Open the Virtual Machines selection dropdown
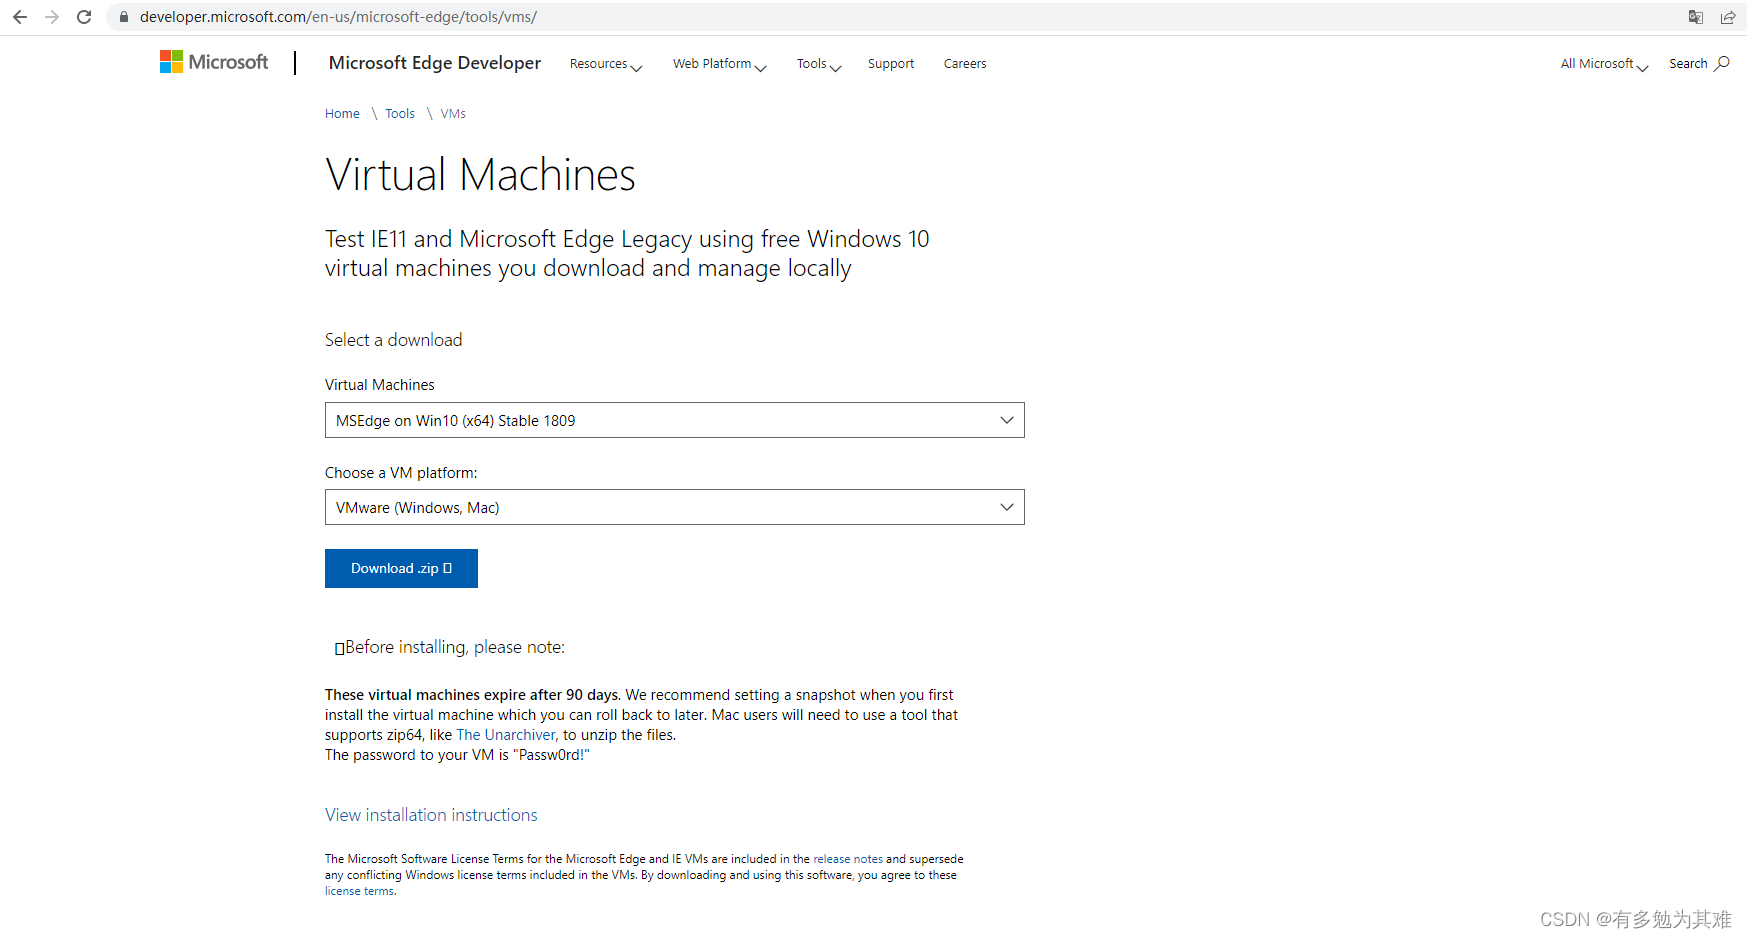The width and height of the screenshot is (1747, 939). 675,420
